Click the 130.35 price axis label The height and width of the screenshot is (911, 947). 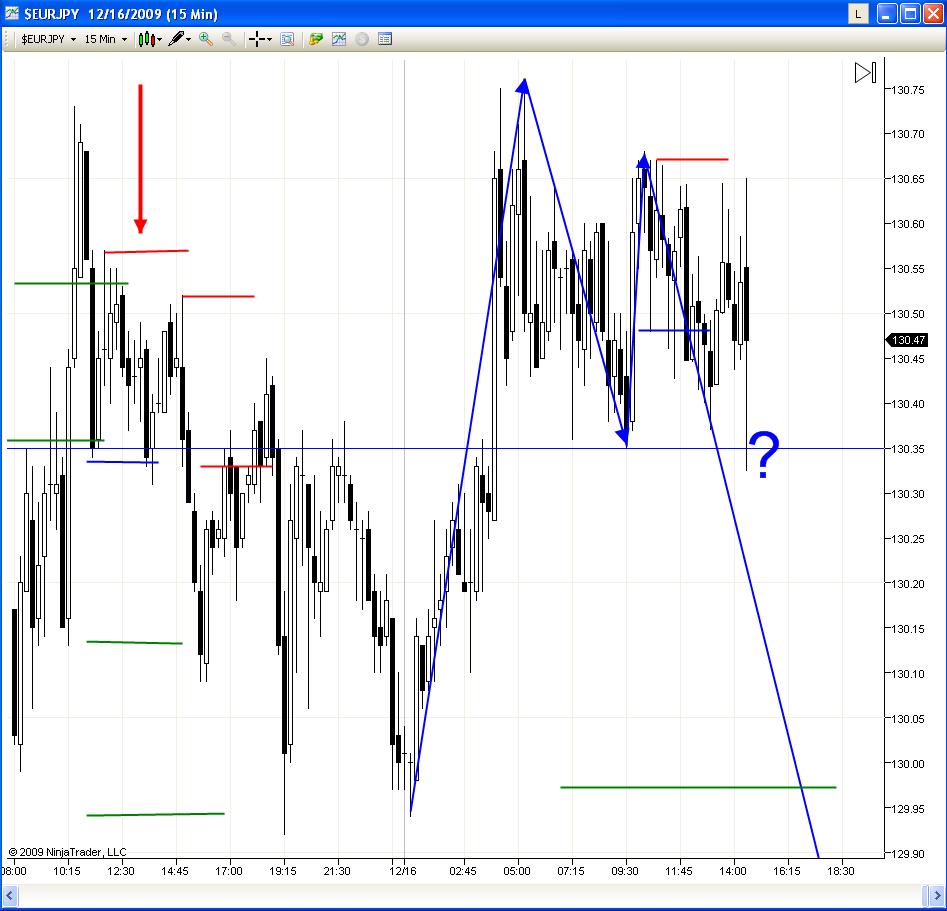(x=908, y=449)
